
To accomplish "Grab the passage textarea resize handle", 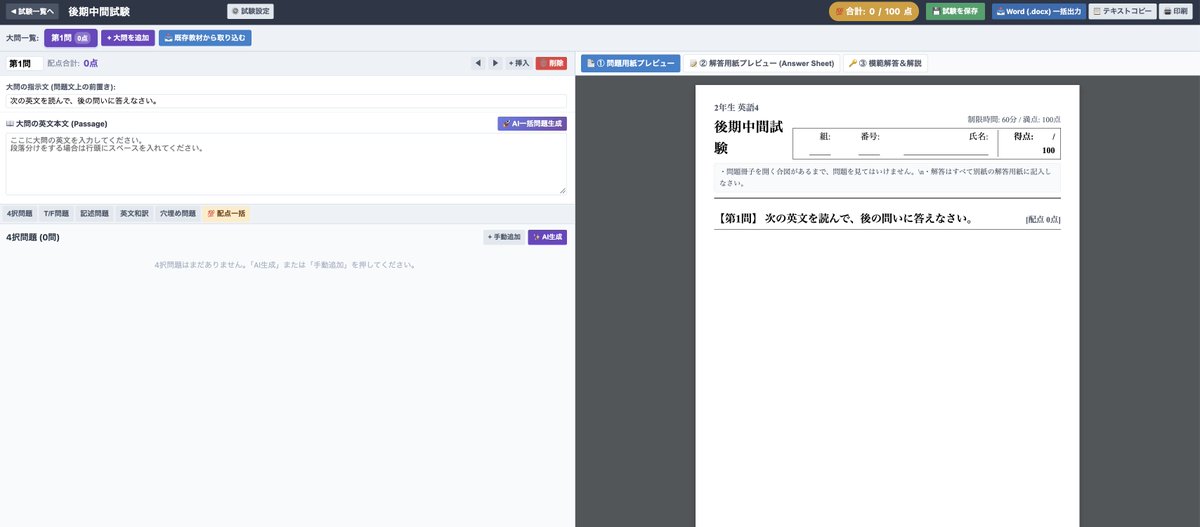I will 562,190.
